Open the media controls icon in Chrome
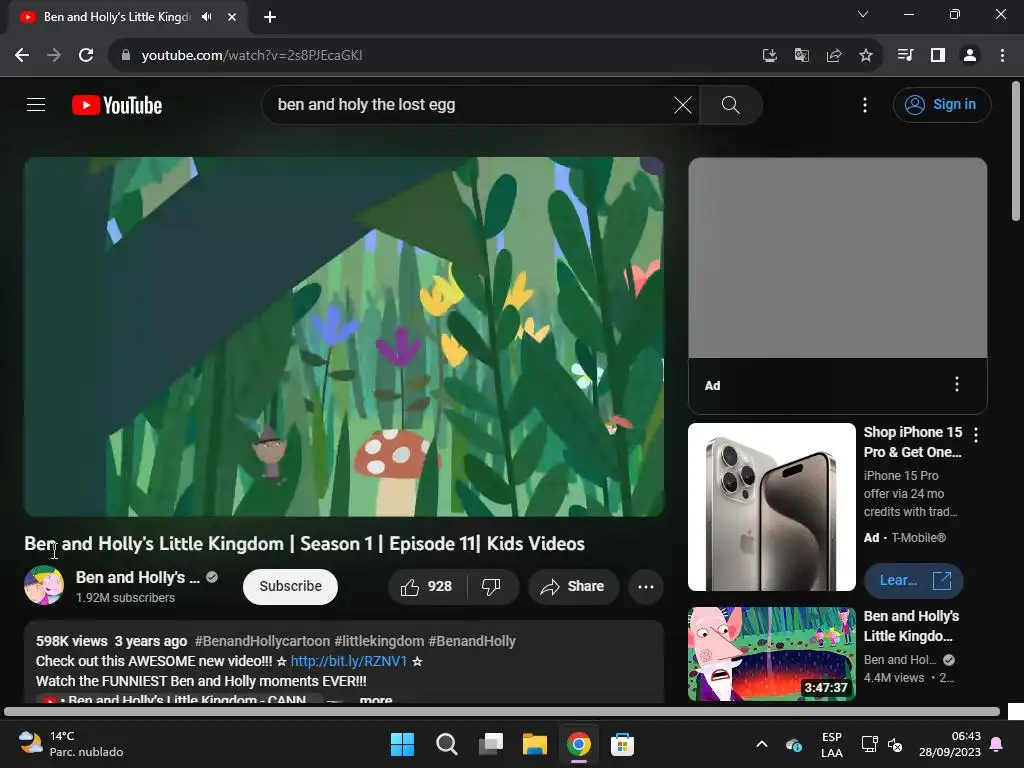This screenshot has width=1024, height=768. [905, 56]
